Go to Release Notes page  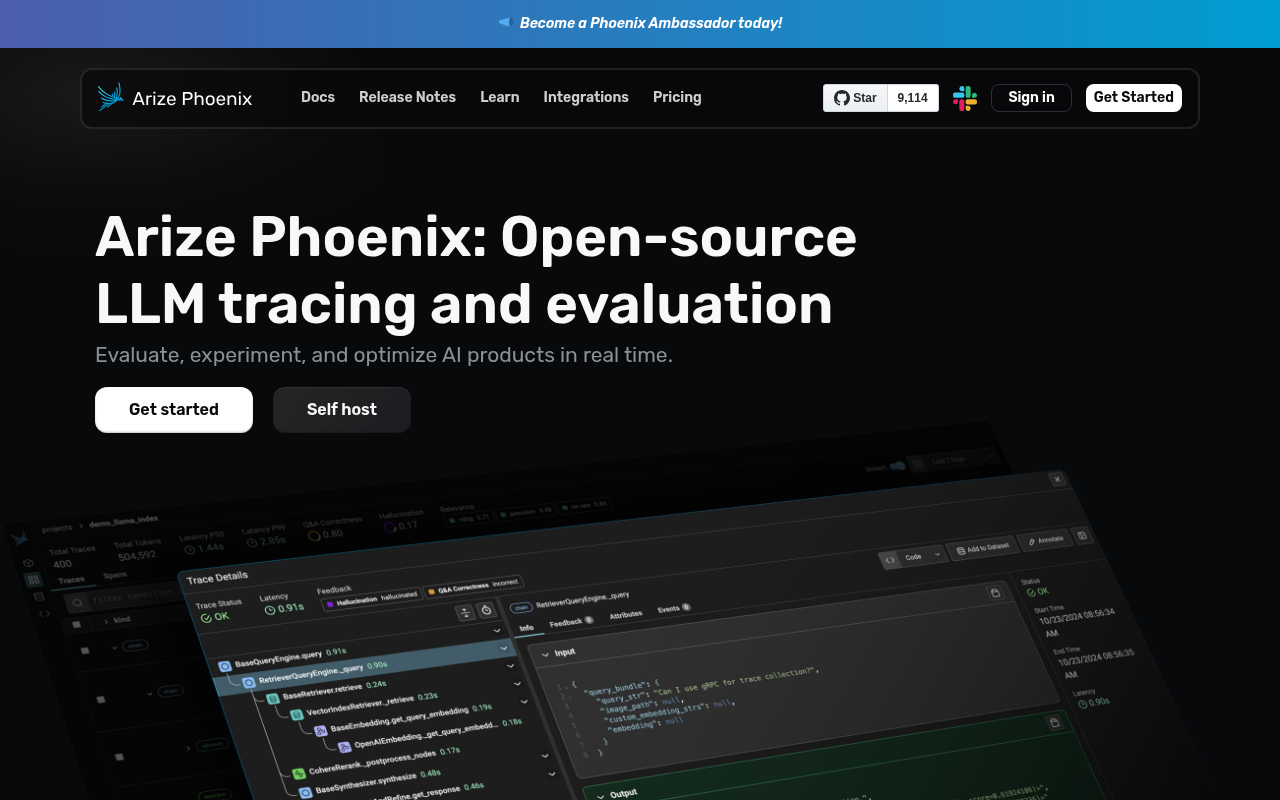407,97
